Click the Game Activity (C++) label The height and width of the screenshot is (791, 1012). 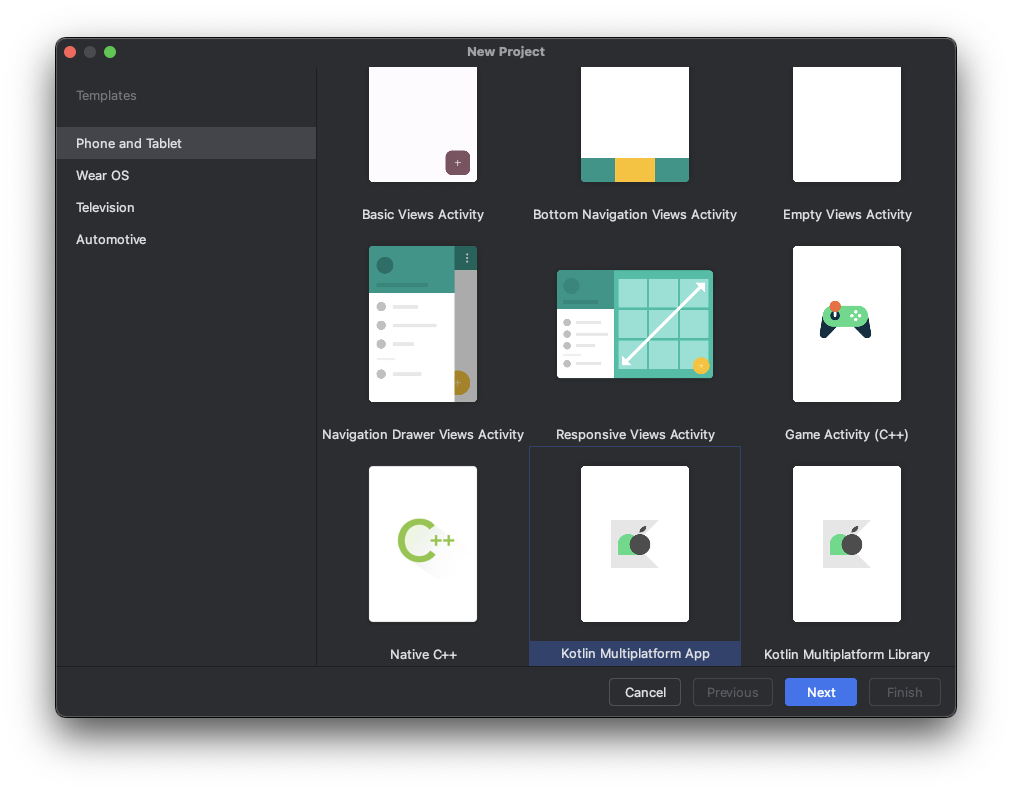point(846,434)
